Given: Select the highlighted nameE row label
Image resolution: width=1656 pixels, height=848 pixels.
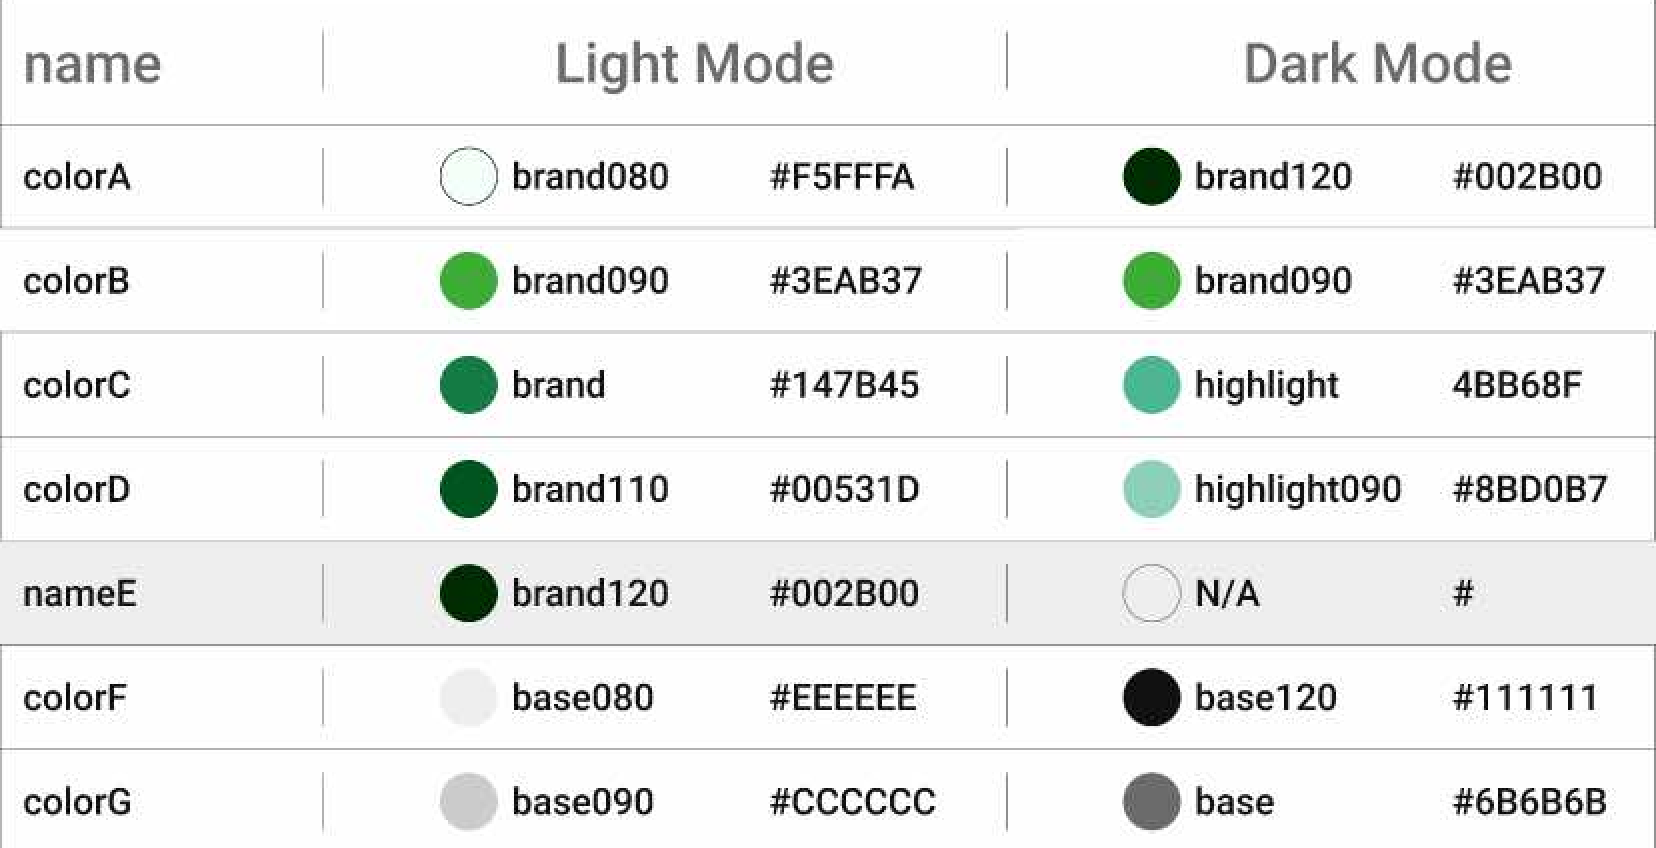Looking at the screenshot, I should click(x=79, y=593).
